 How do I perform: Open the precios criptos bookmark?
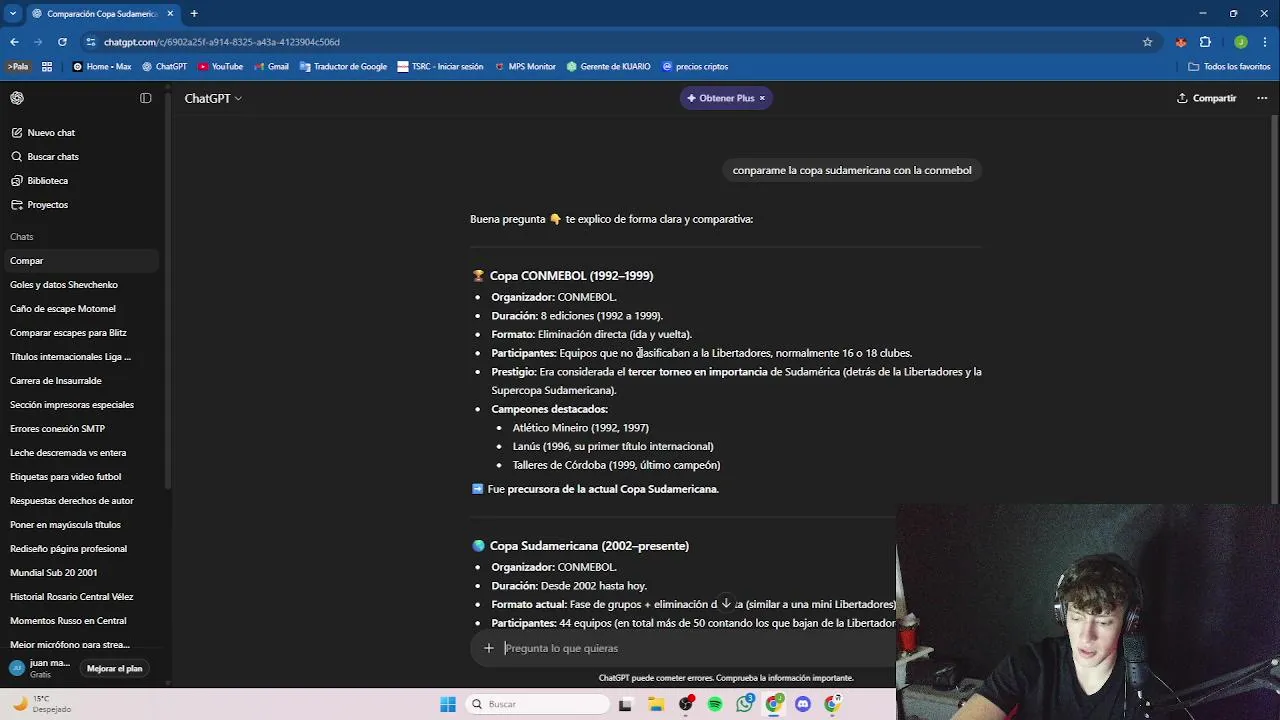(x=695, y=67)
